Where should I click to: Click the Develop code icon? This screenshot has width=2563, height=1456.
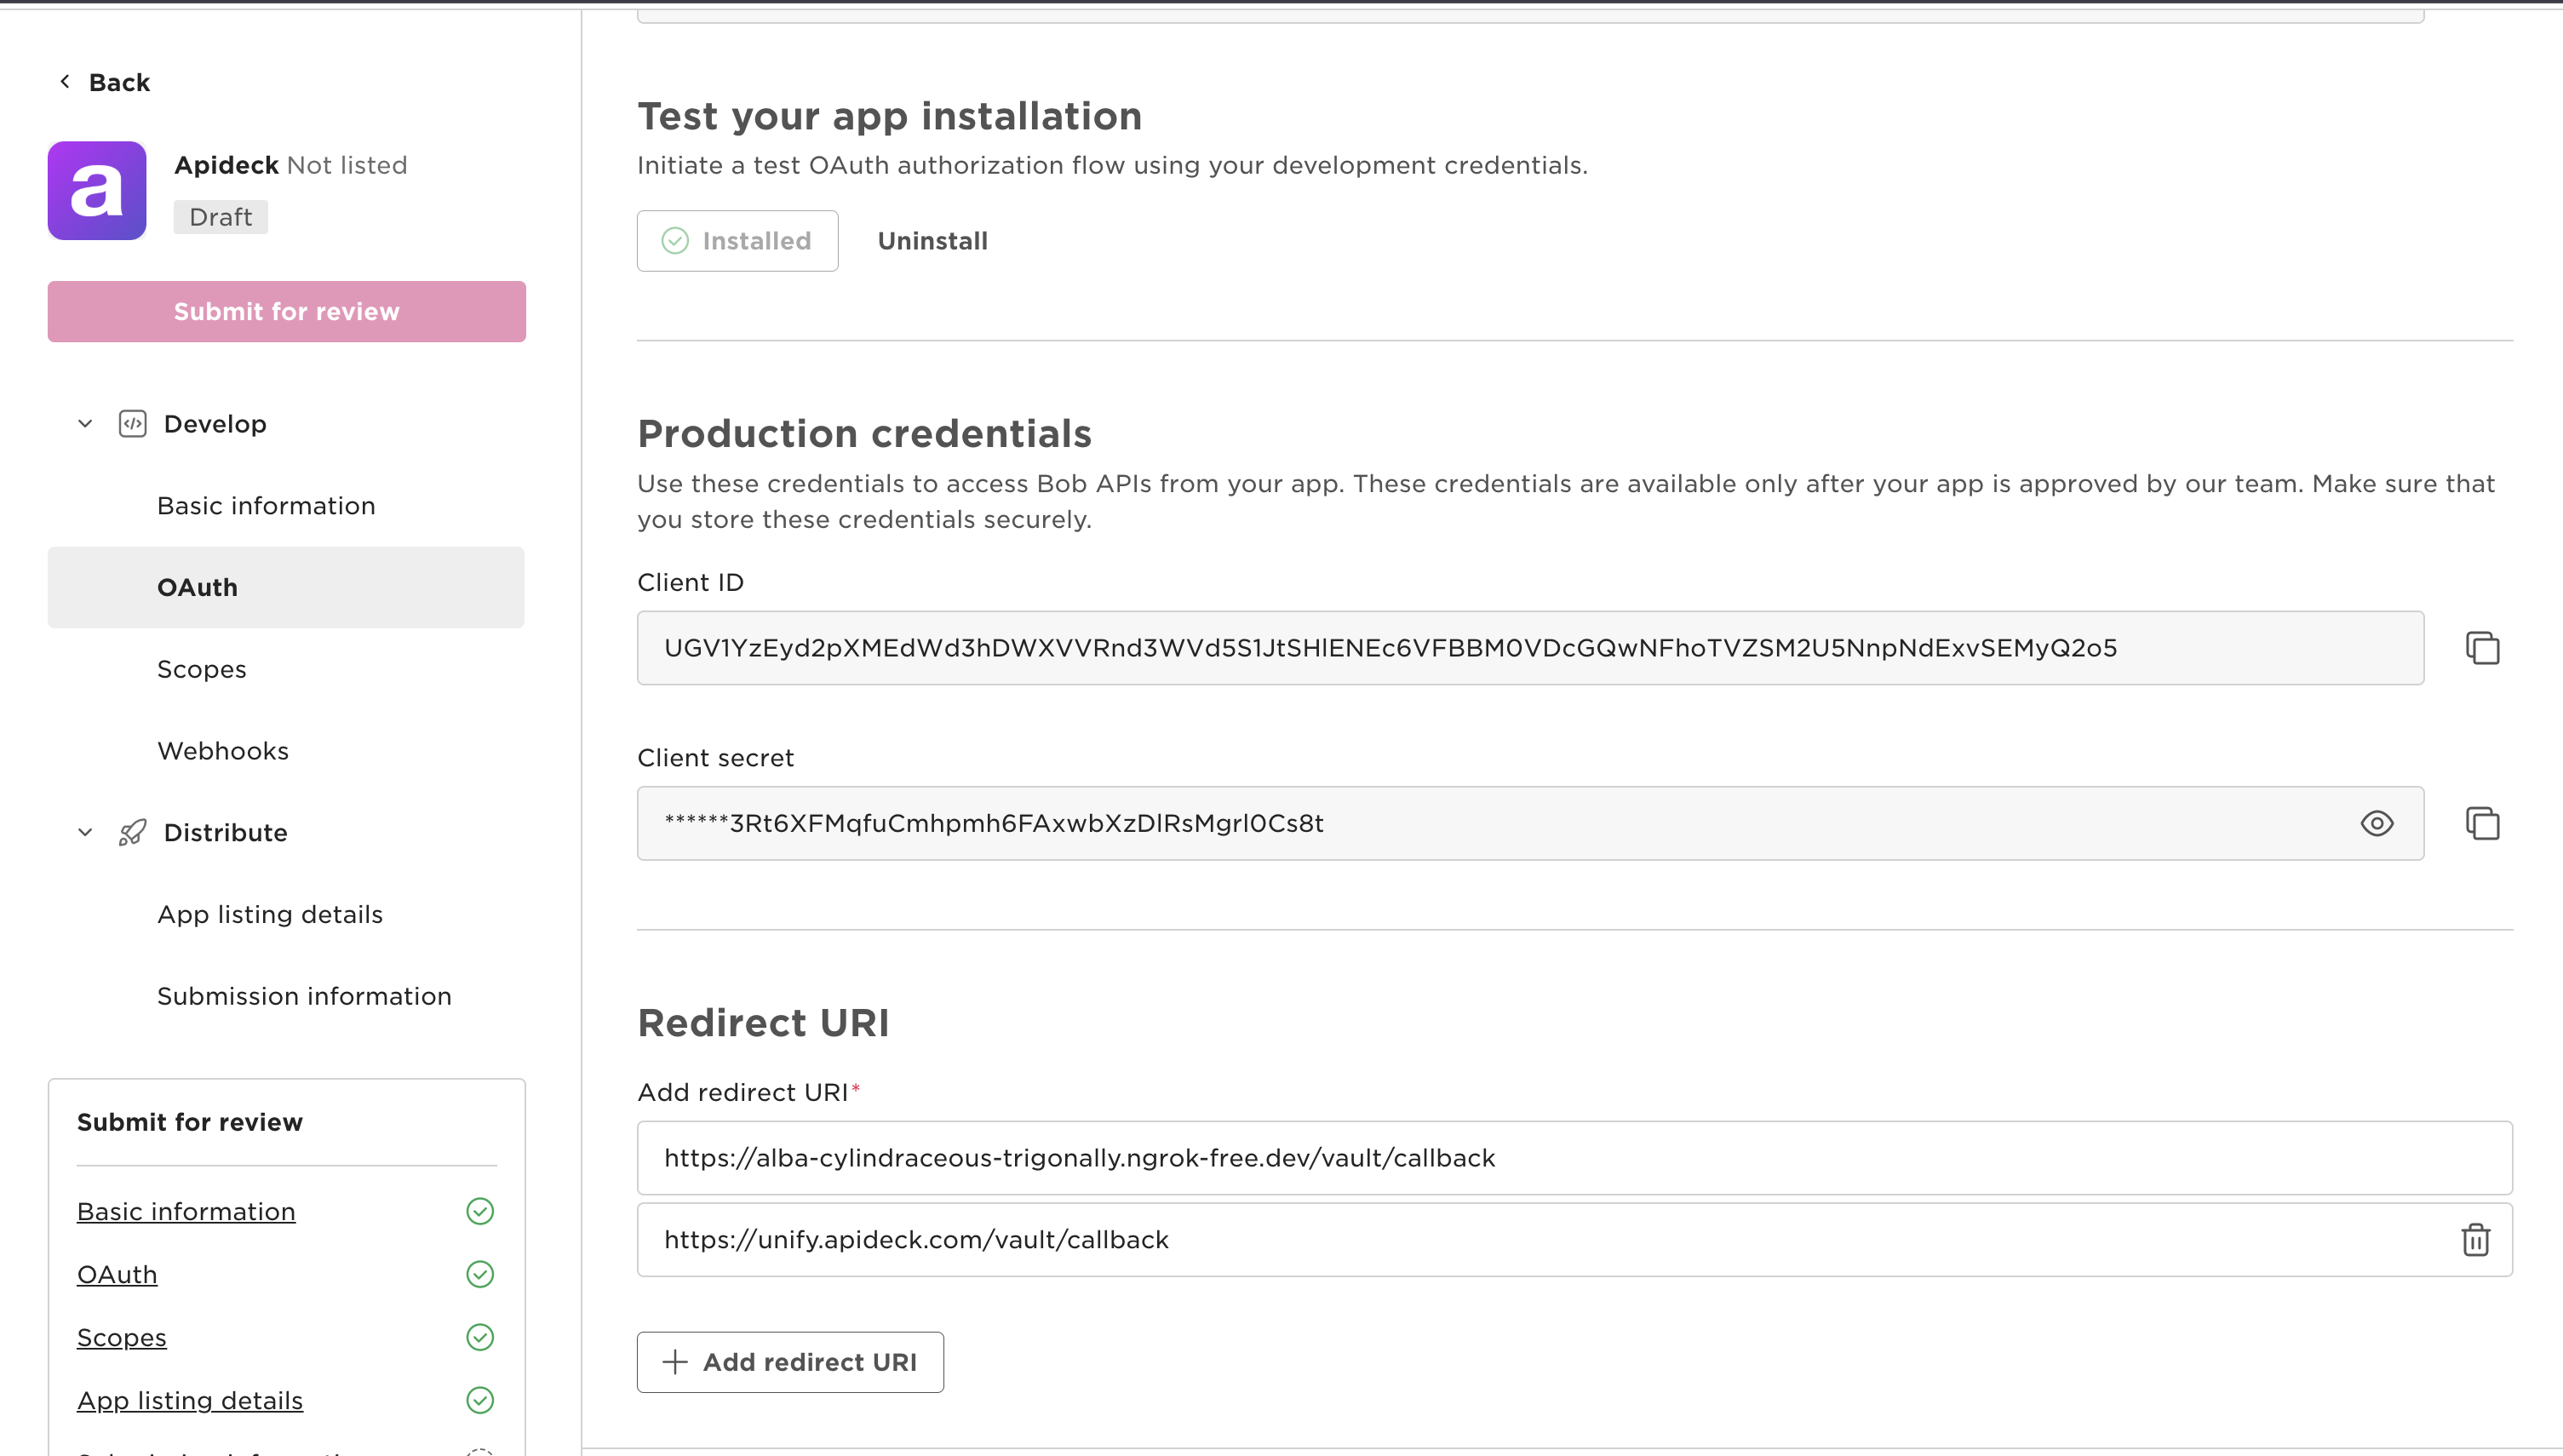(x=132, y=424)
